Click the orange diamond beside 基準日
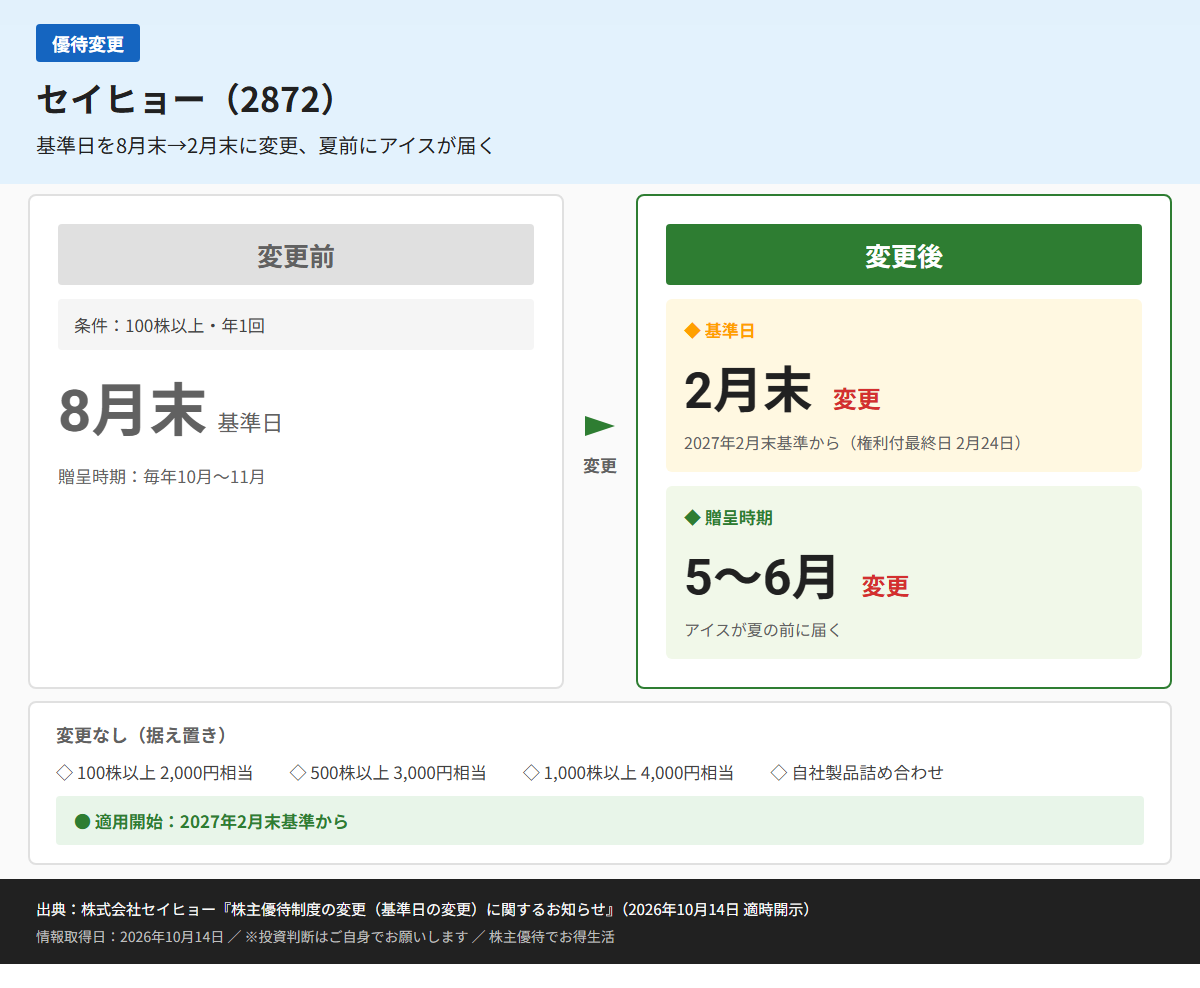The image size is (1200, 988). click(692, 330)
